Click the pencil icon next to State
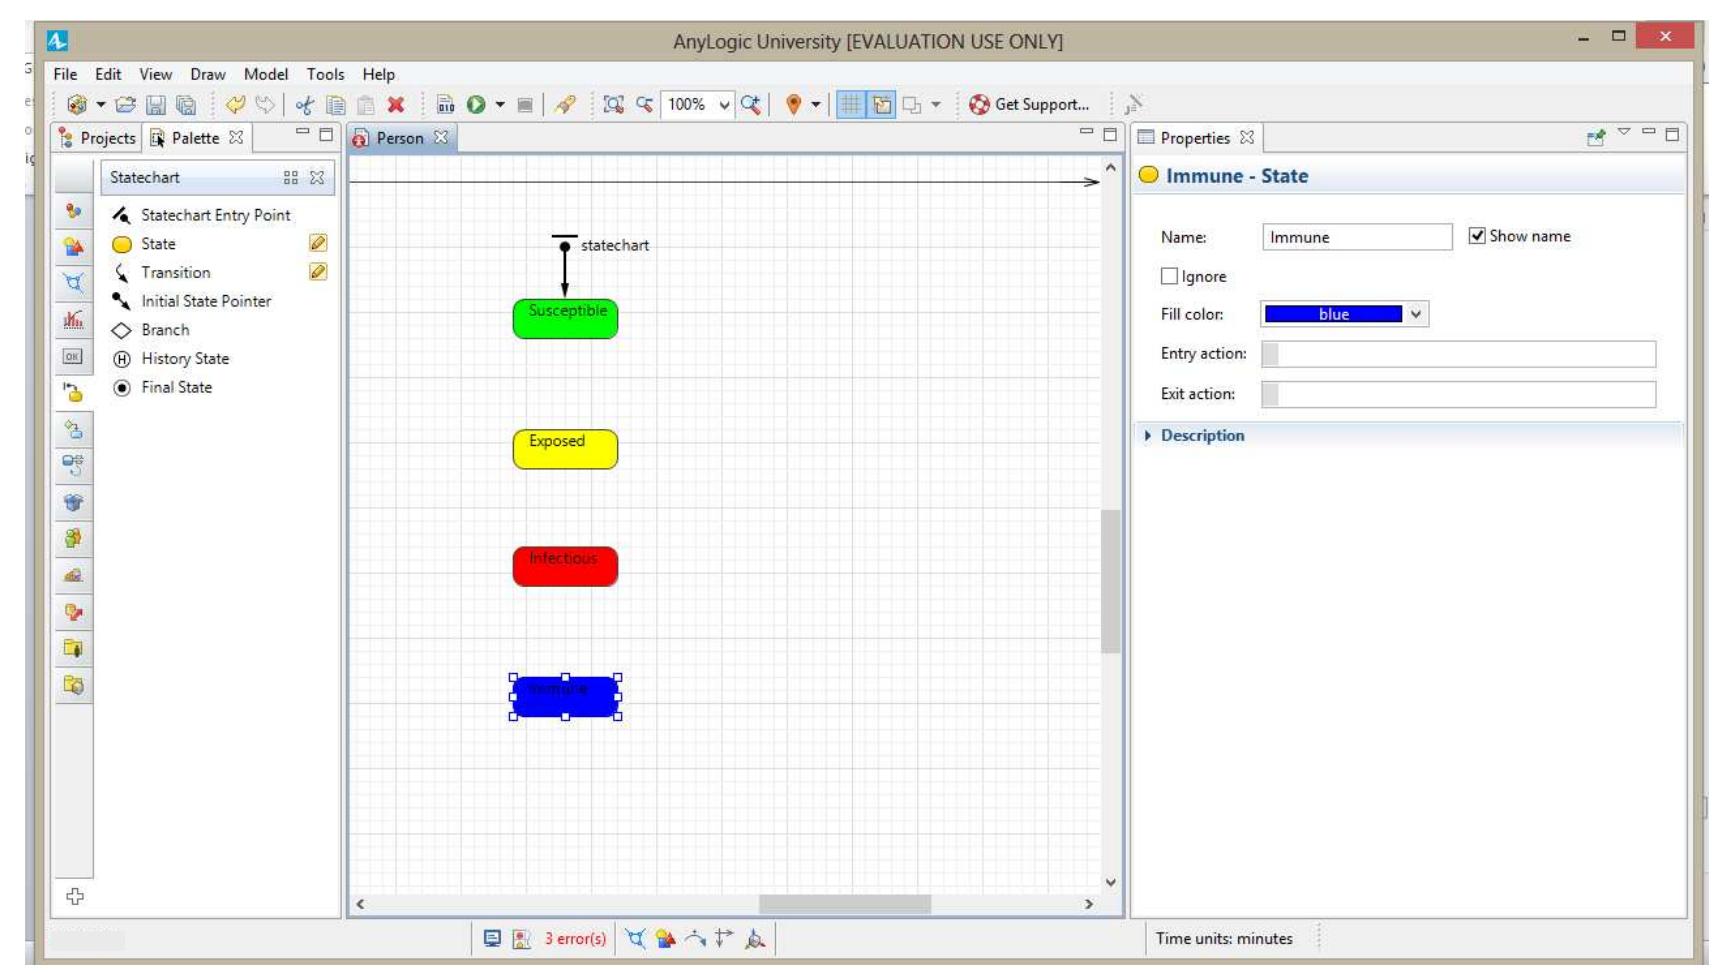Screen dimensions: 1719x973 click(x=318, y=243)
